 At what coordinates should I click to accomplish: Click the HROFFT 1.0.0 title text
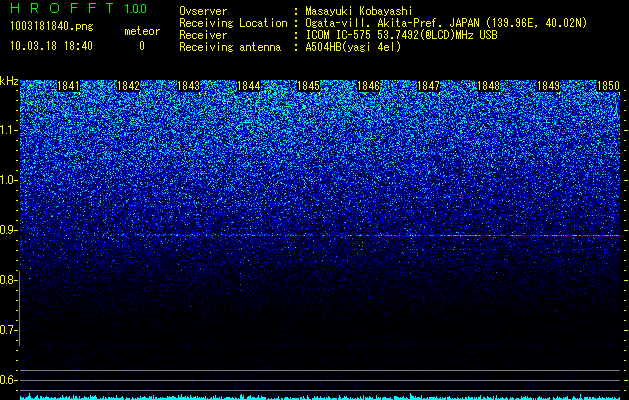click(78, 8)
